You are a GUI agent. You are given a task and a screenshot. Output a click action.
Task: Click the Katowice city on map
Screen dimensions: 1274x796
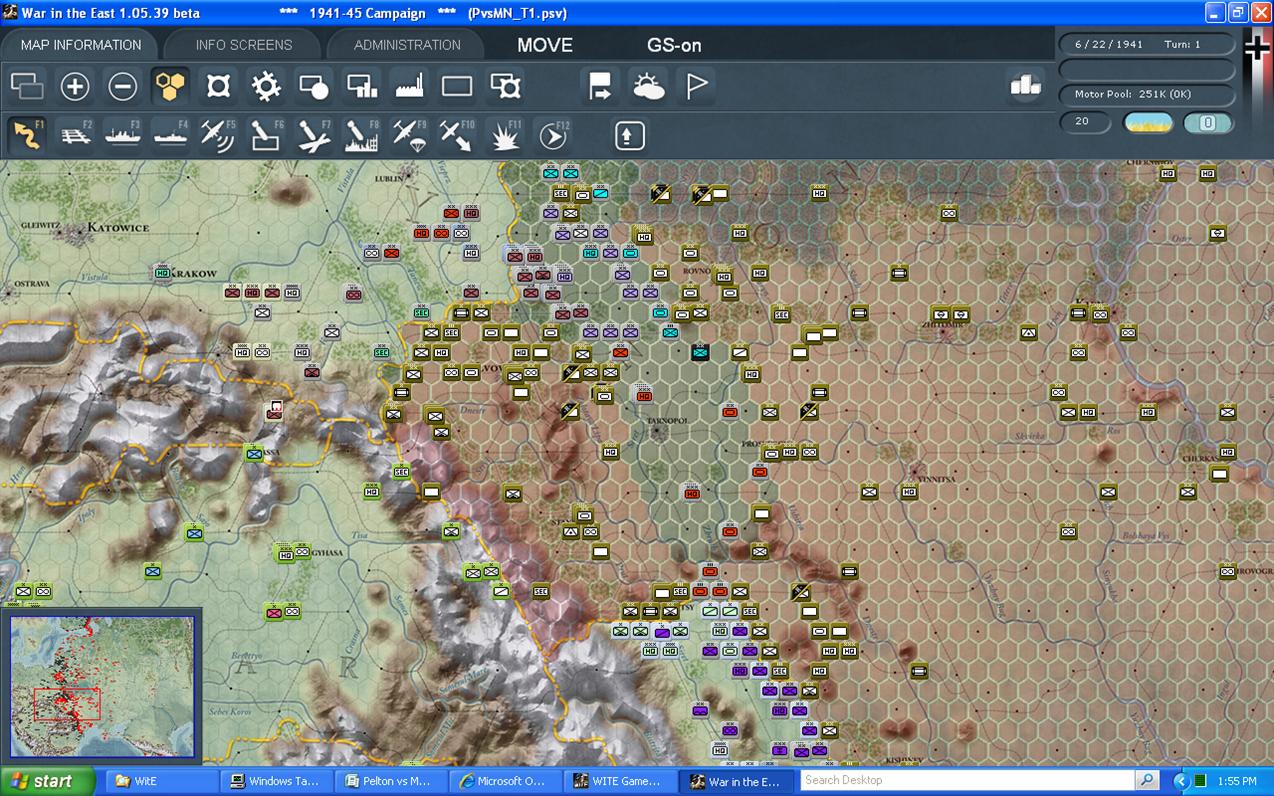point(117,229)
